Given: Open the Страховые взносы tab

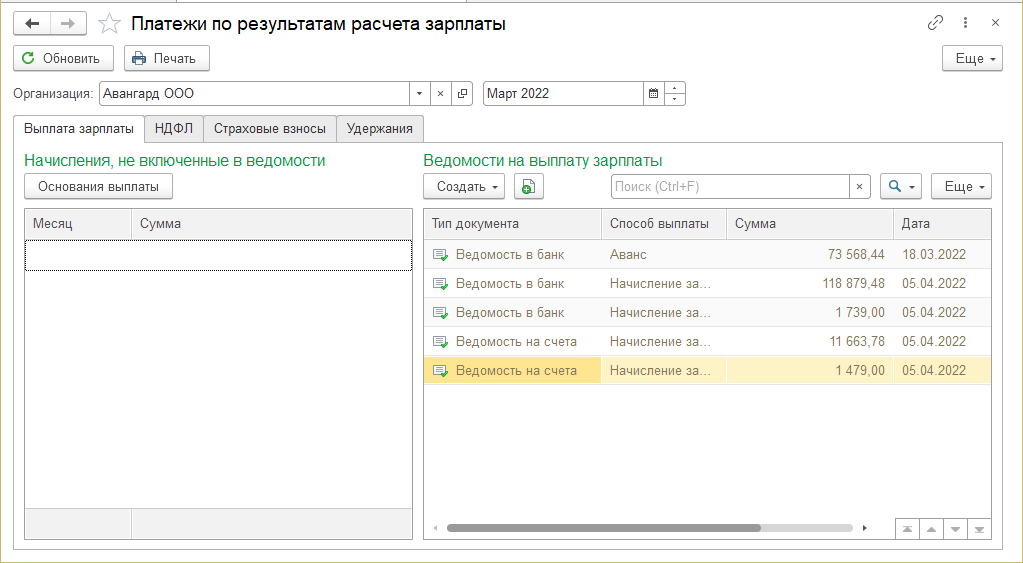Looking at the screenshot, I should (270, 129).
